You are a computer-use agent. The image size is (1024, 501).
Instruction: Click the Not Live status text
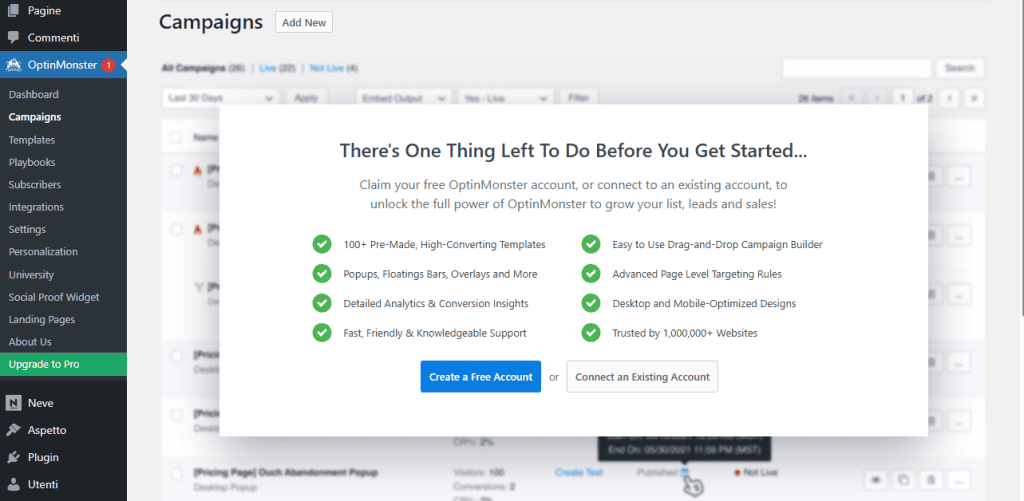(x=760, y=472)
